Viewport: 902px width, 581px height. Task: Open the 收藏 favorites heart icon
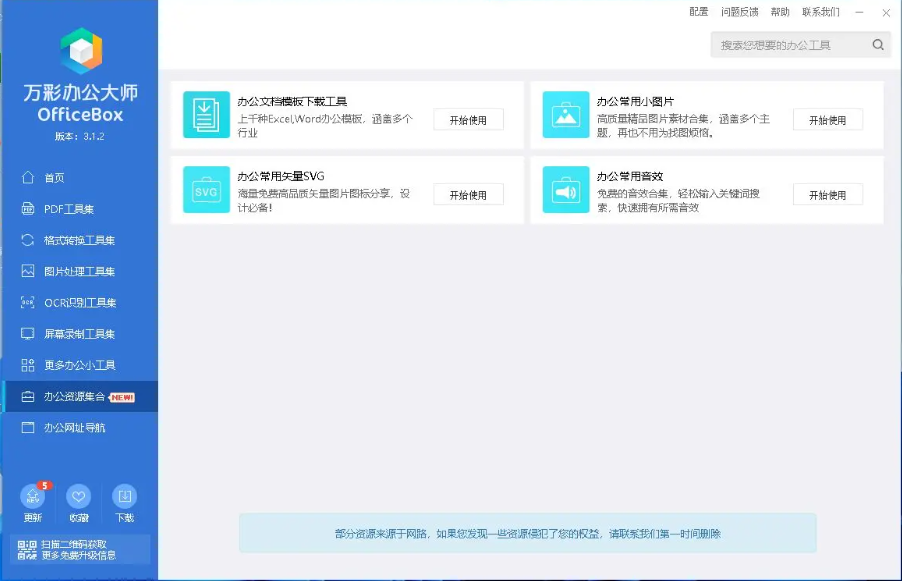(79, 497)
